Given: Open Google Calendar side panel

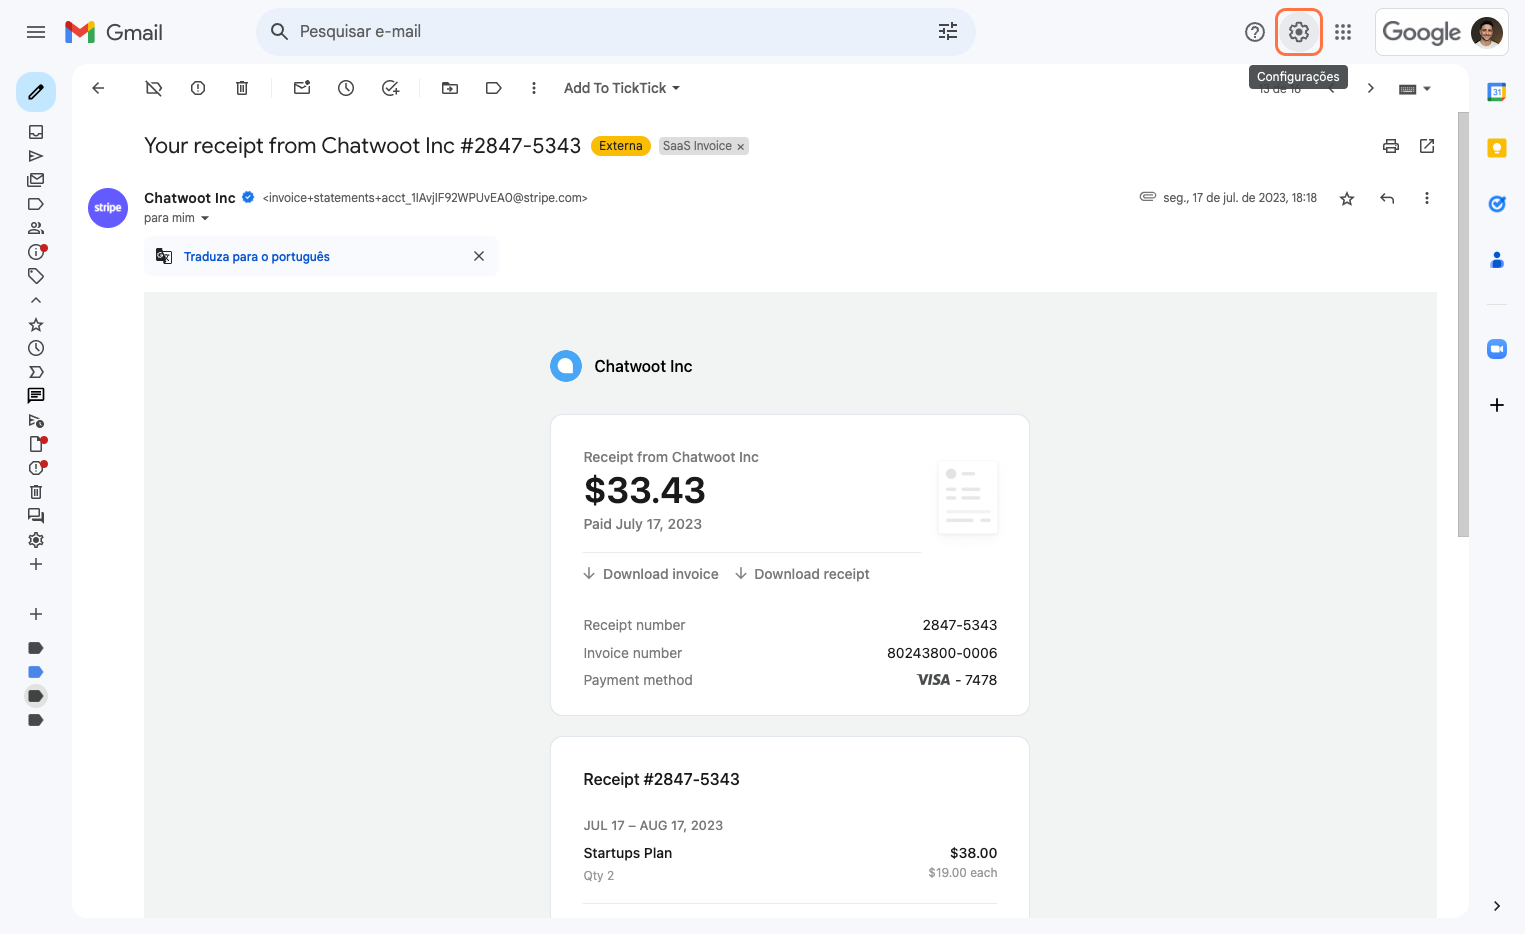Looking at the screenshot, I should click(x=1497, y=92).
